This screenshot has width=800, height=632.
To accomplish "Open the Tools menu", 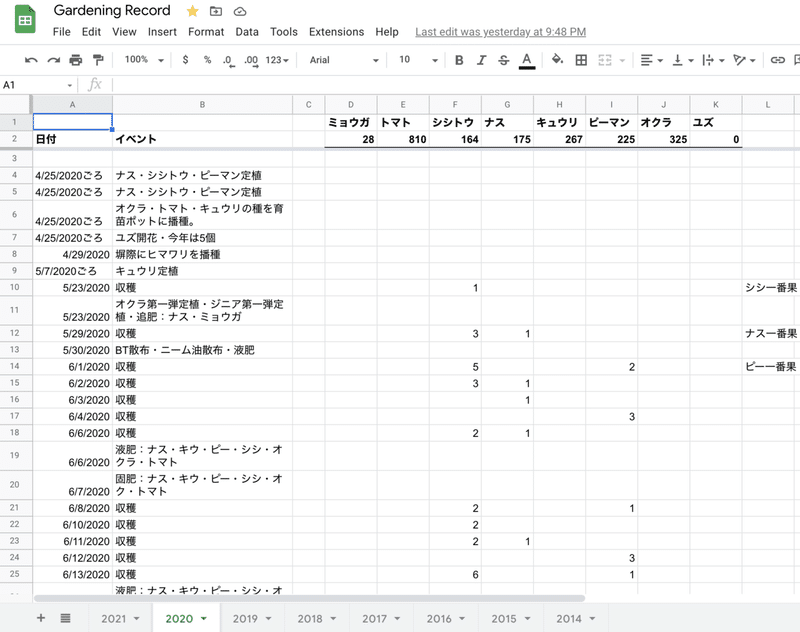I will (284, 32).
